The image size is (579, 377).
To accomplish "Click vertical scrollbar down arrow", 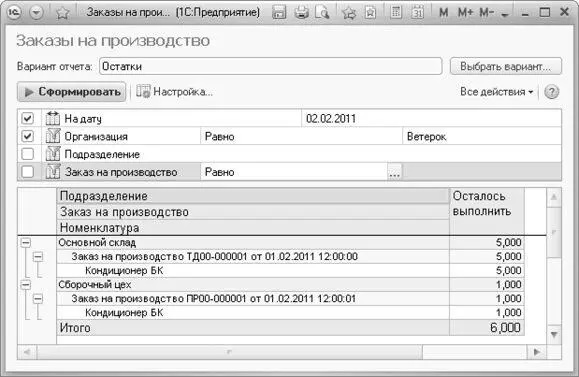I will [554, 335].
